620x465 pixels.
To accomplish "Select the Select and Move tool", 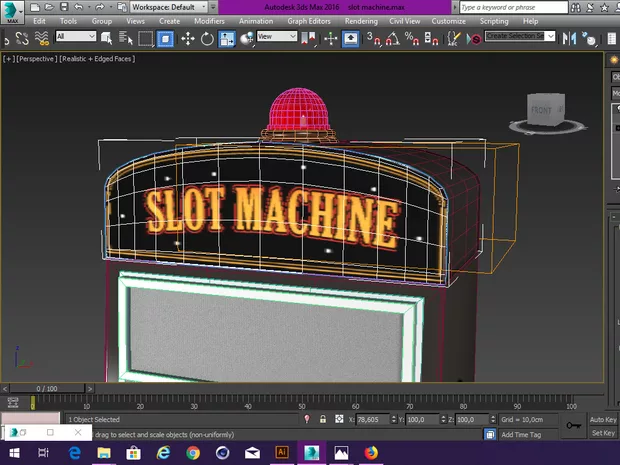I will click(x=187, y=38).
